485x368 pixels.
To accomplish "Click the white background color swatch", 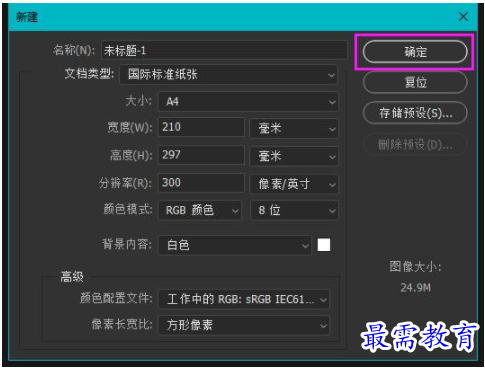I will 324,245.
